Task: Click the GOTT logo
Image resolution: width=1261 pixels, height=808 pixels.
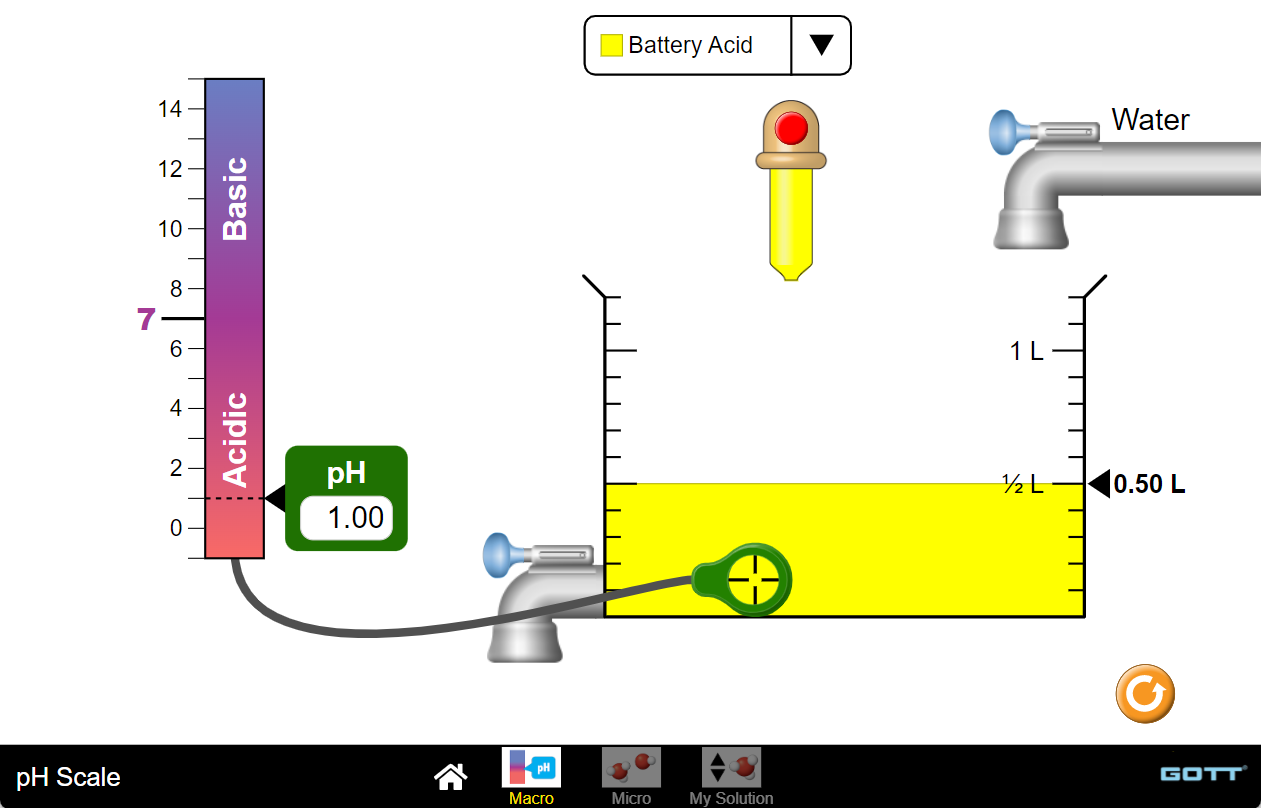Action: (x=1203, y=774)
